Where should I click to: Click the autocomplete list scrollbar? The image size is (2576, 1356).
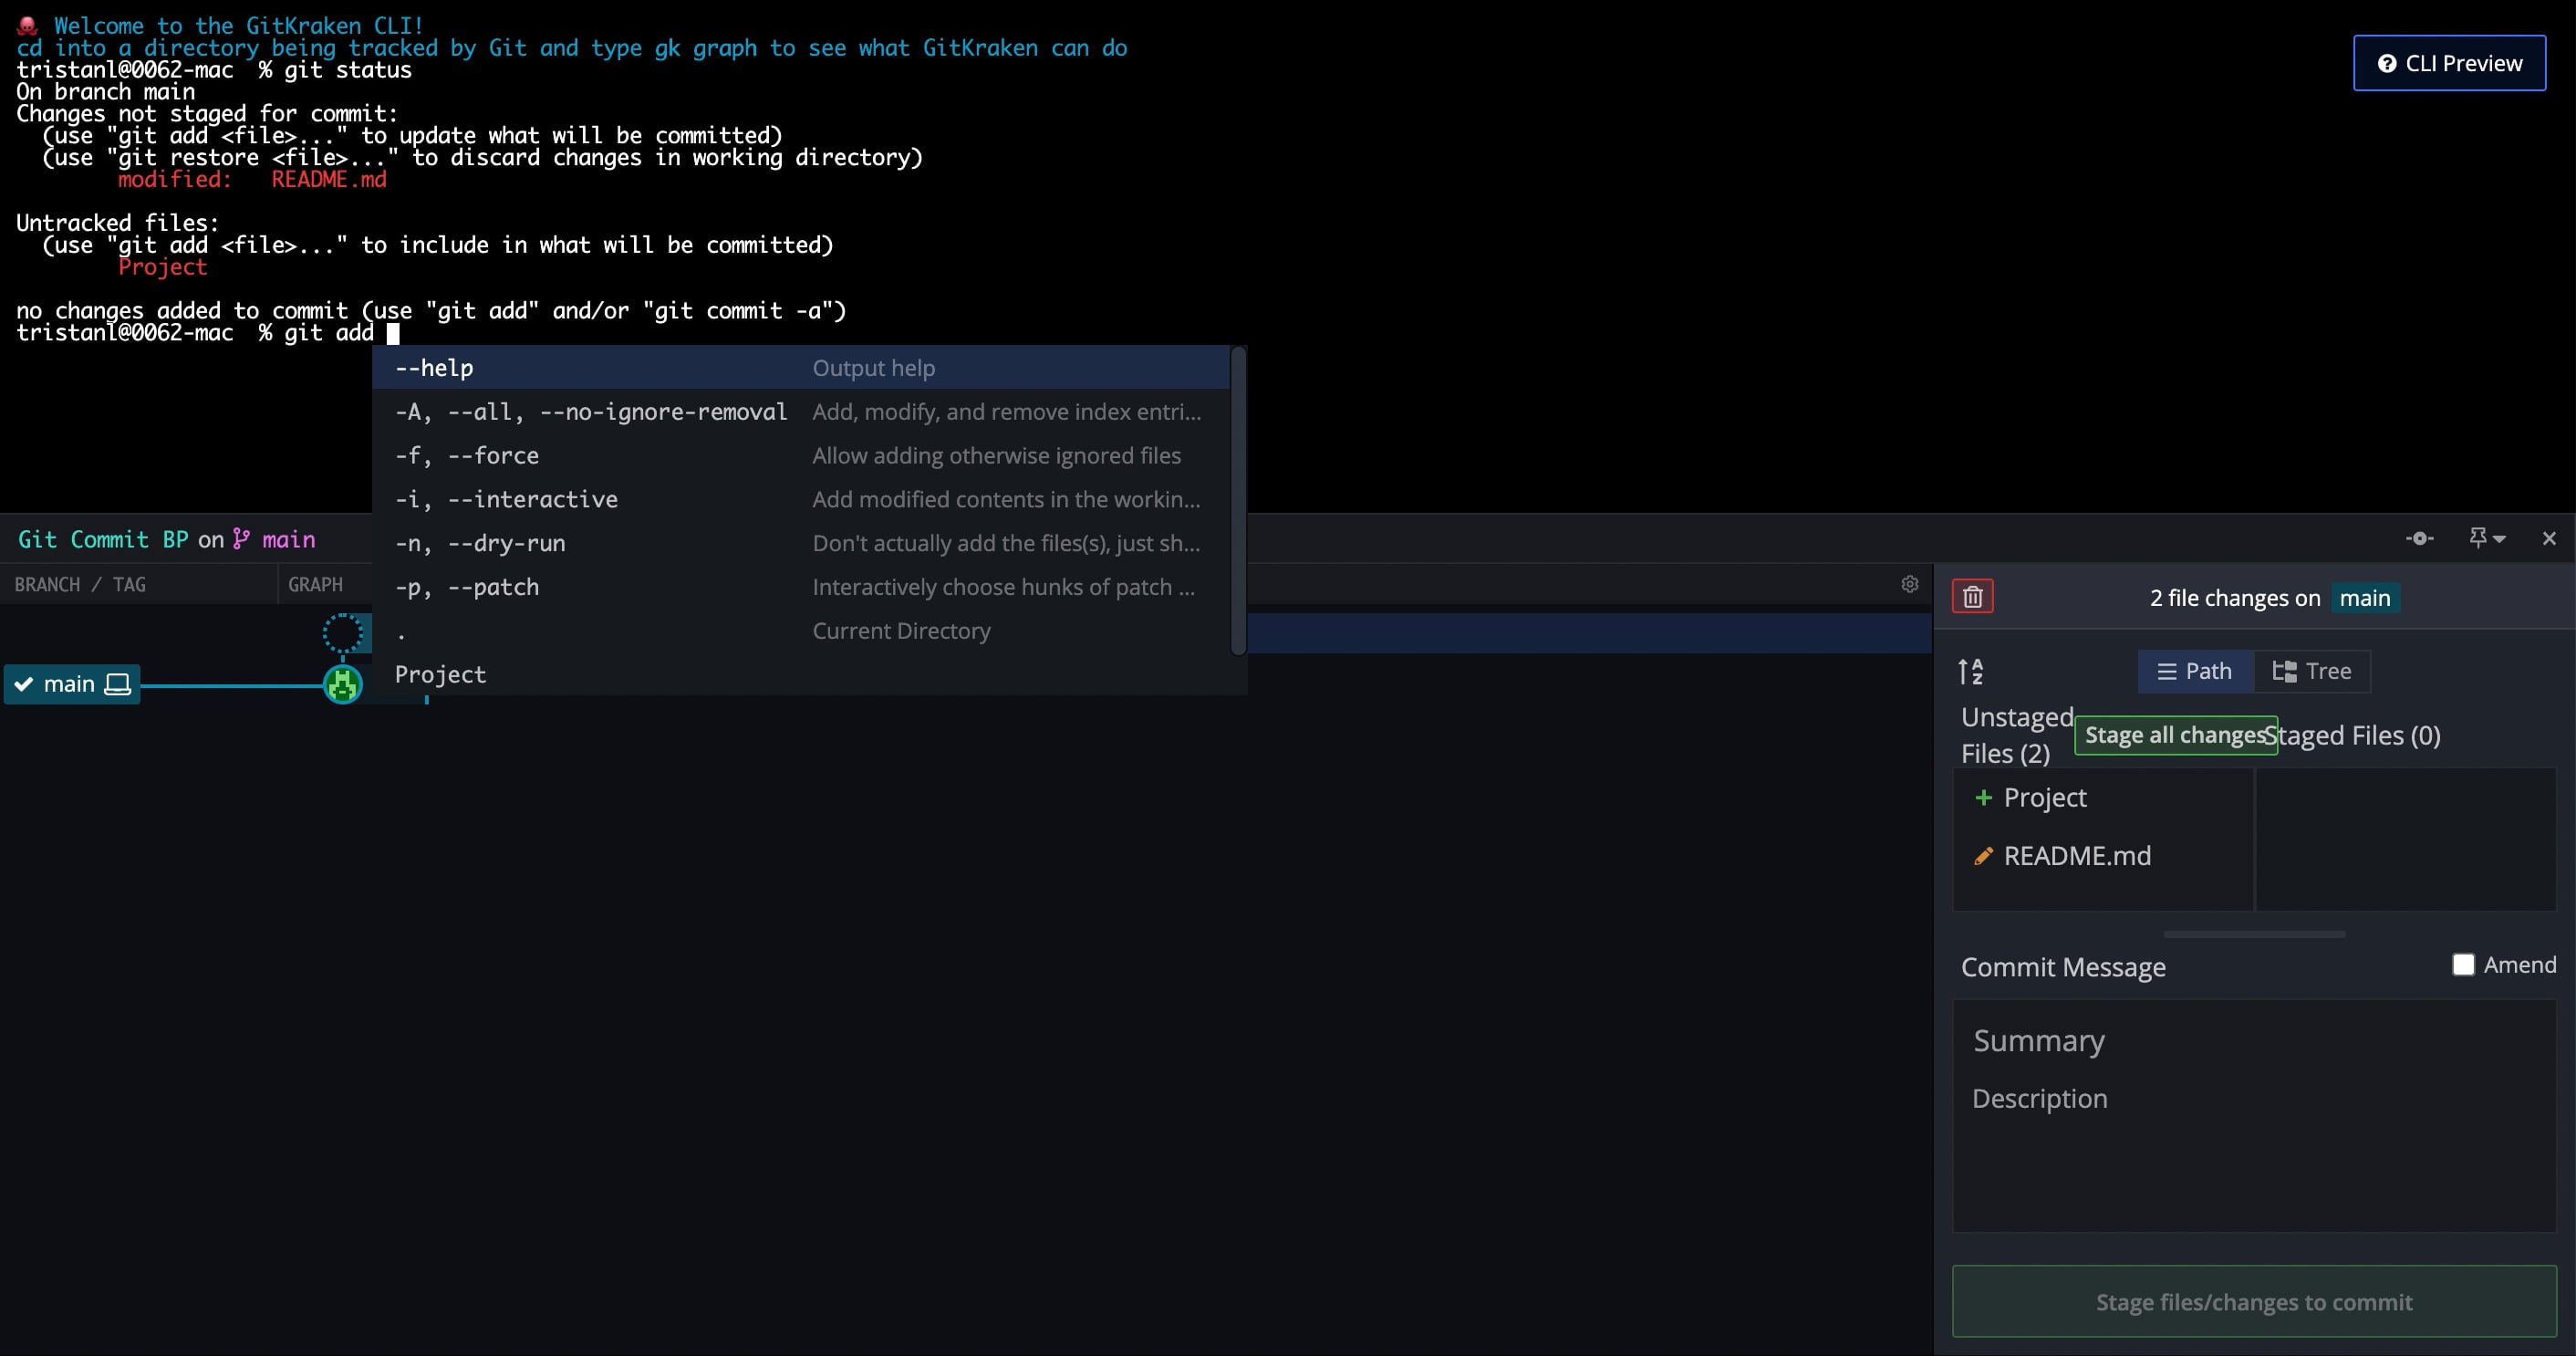[1238, 500]
